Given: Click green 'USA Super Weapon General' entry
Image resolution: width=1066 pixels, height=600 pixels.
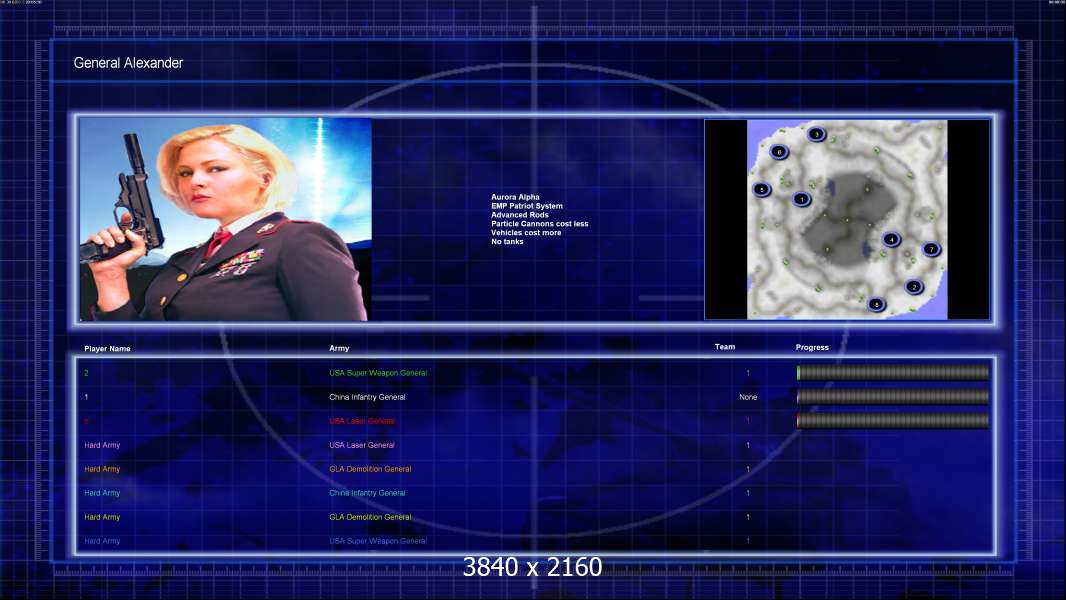Looking at the screenshot, I should point(378,373).
